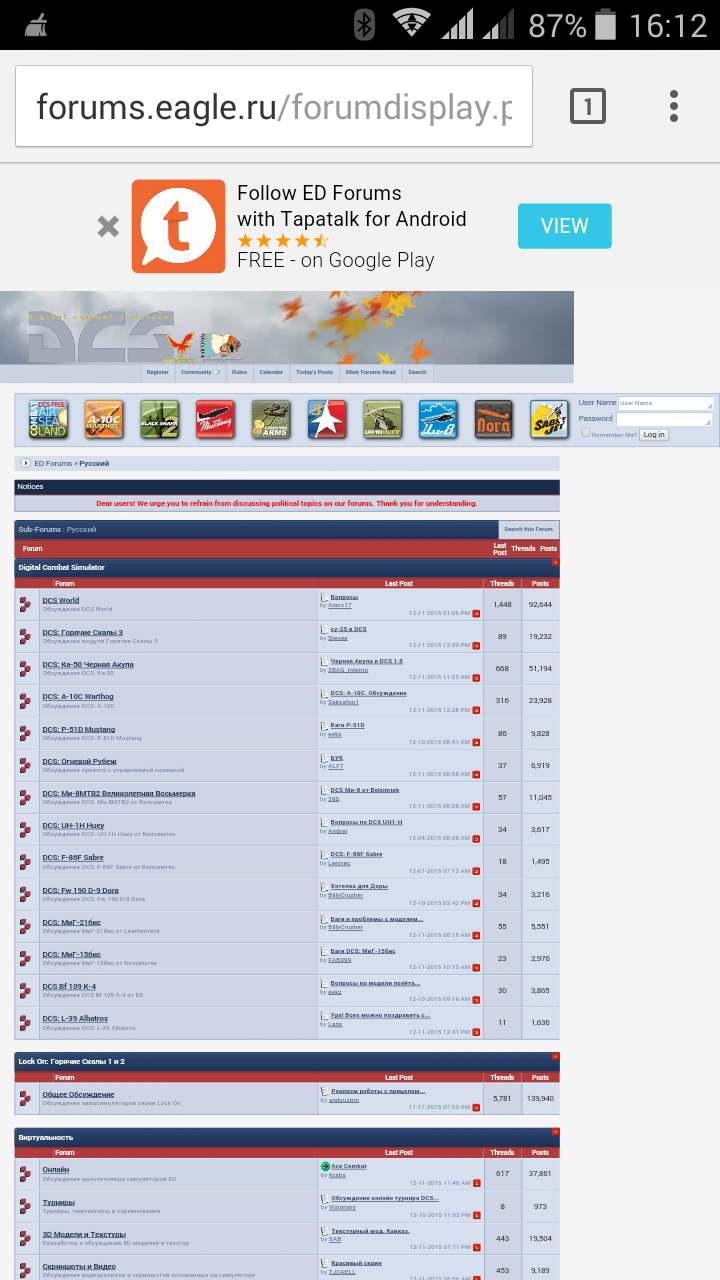Open DCS: UH-1H Huey forum
The image size is (720, 1280).
pyautogui.click(x=73, y=825)
